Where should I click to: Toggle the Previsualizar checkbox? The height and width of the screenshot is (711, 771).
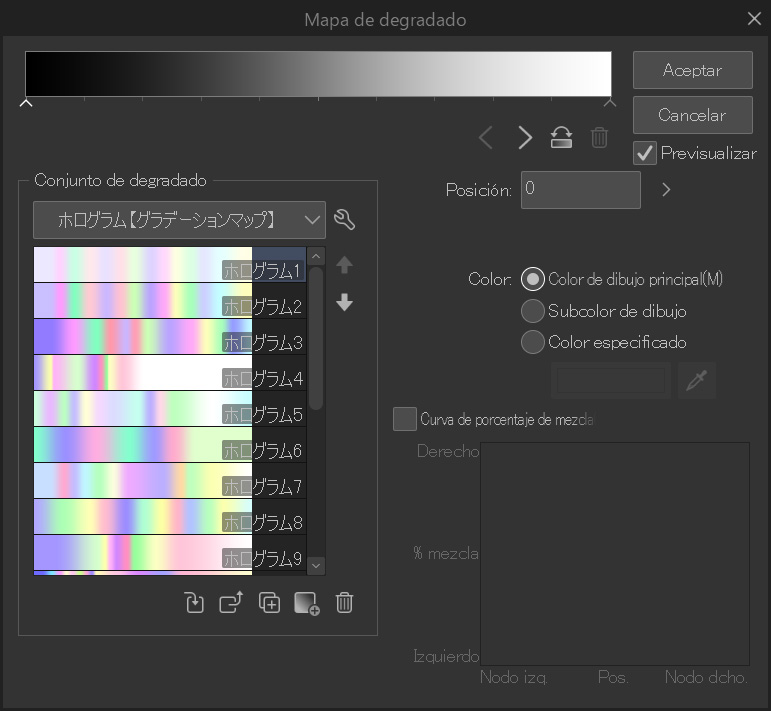point(645,154)
